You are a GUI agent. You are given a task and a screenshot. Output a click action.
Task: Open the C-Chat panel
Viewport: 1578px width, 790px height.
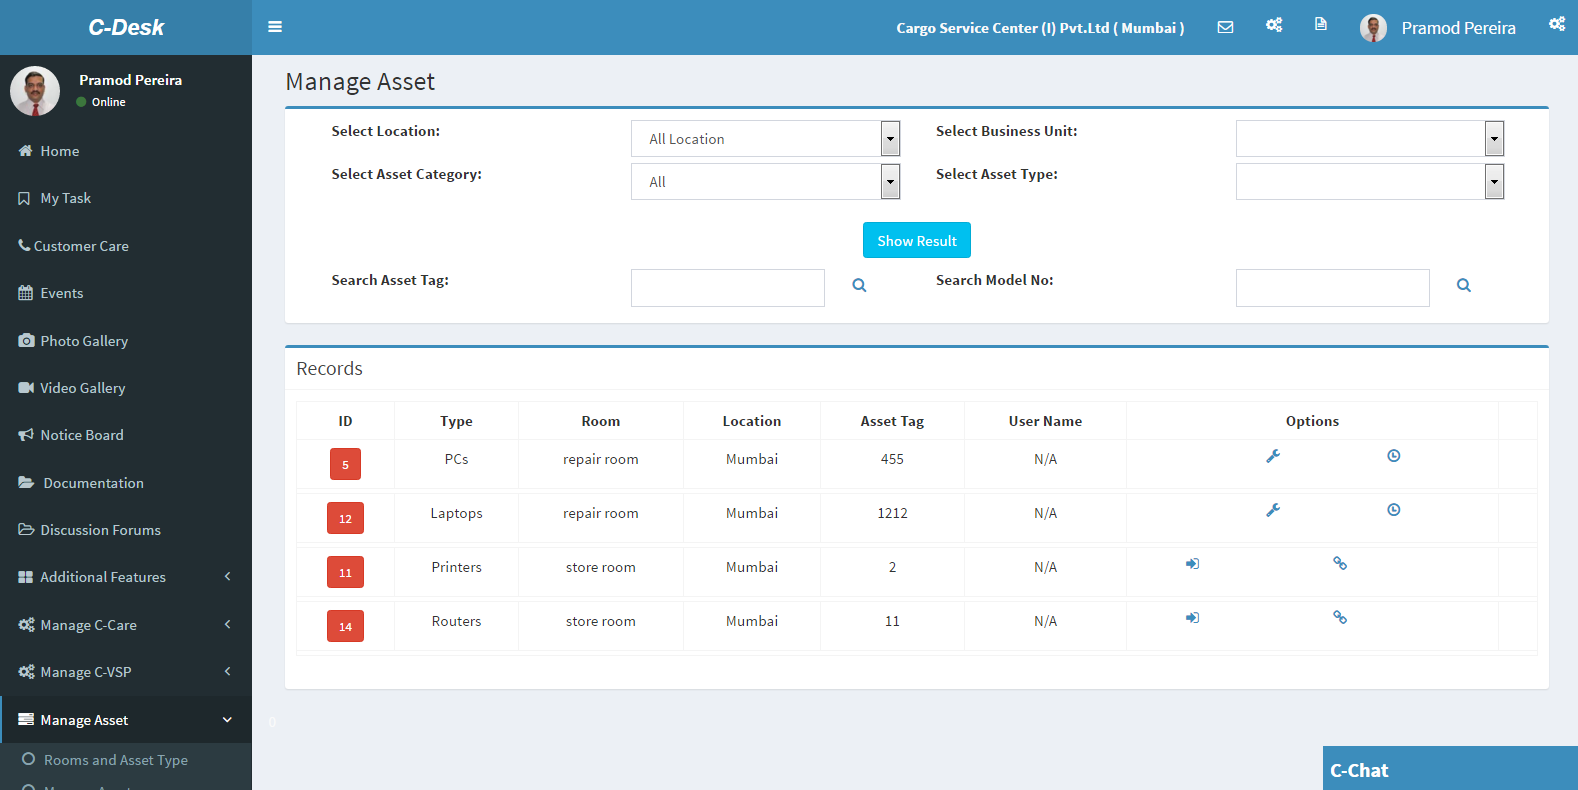click(1450, 769)
